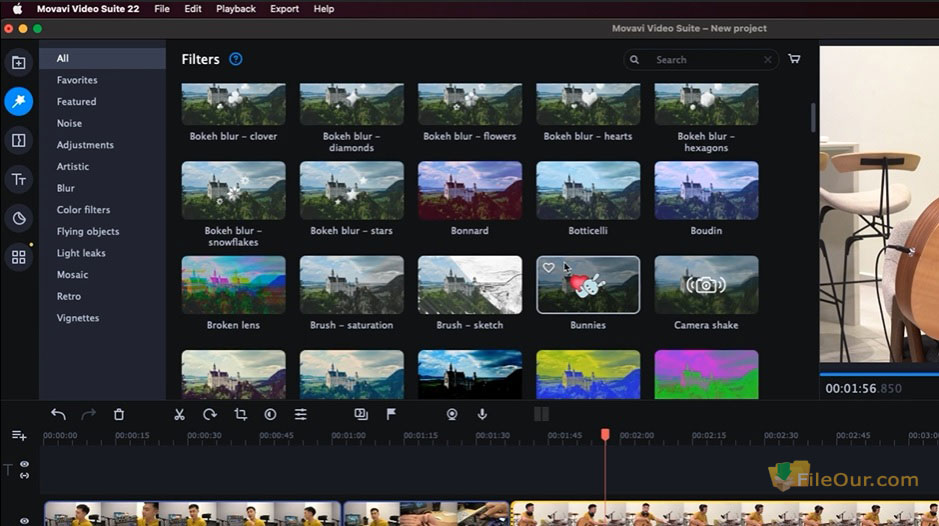Toggle visibility eye of the video track
Image resolution: width=939 pixels, height=526 pixels.
click(x=25, y=521)
